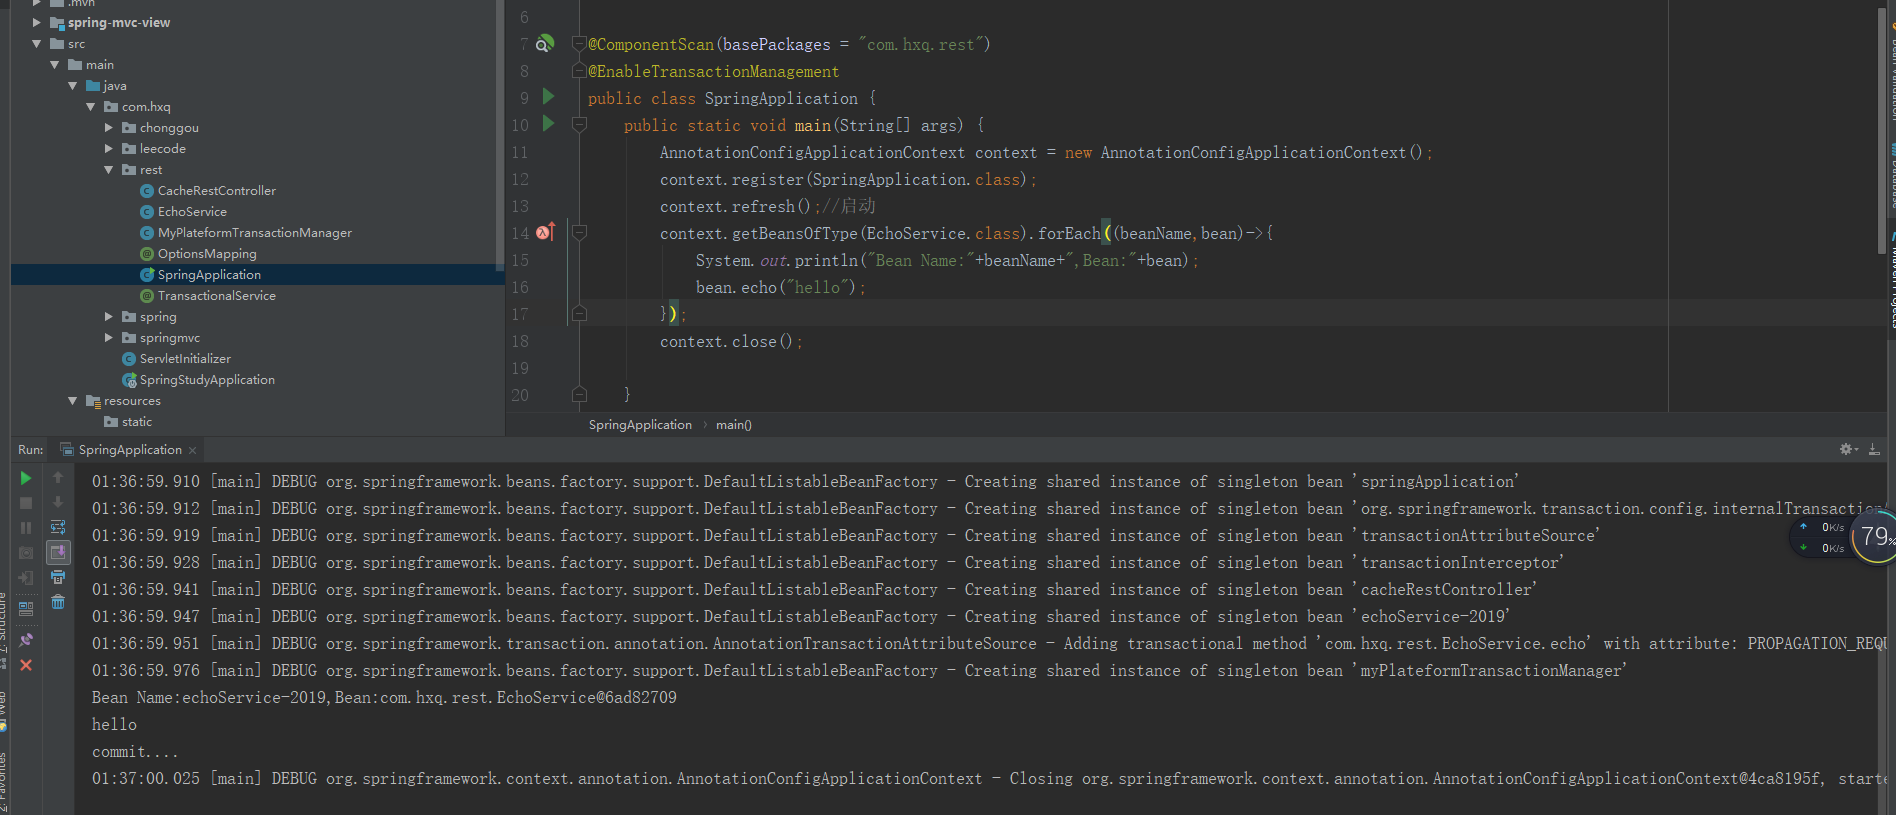
Task: Click the run gutter arrow at line 9
Action: tap(548, 97)
